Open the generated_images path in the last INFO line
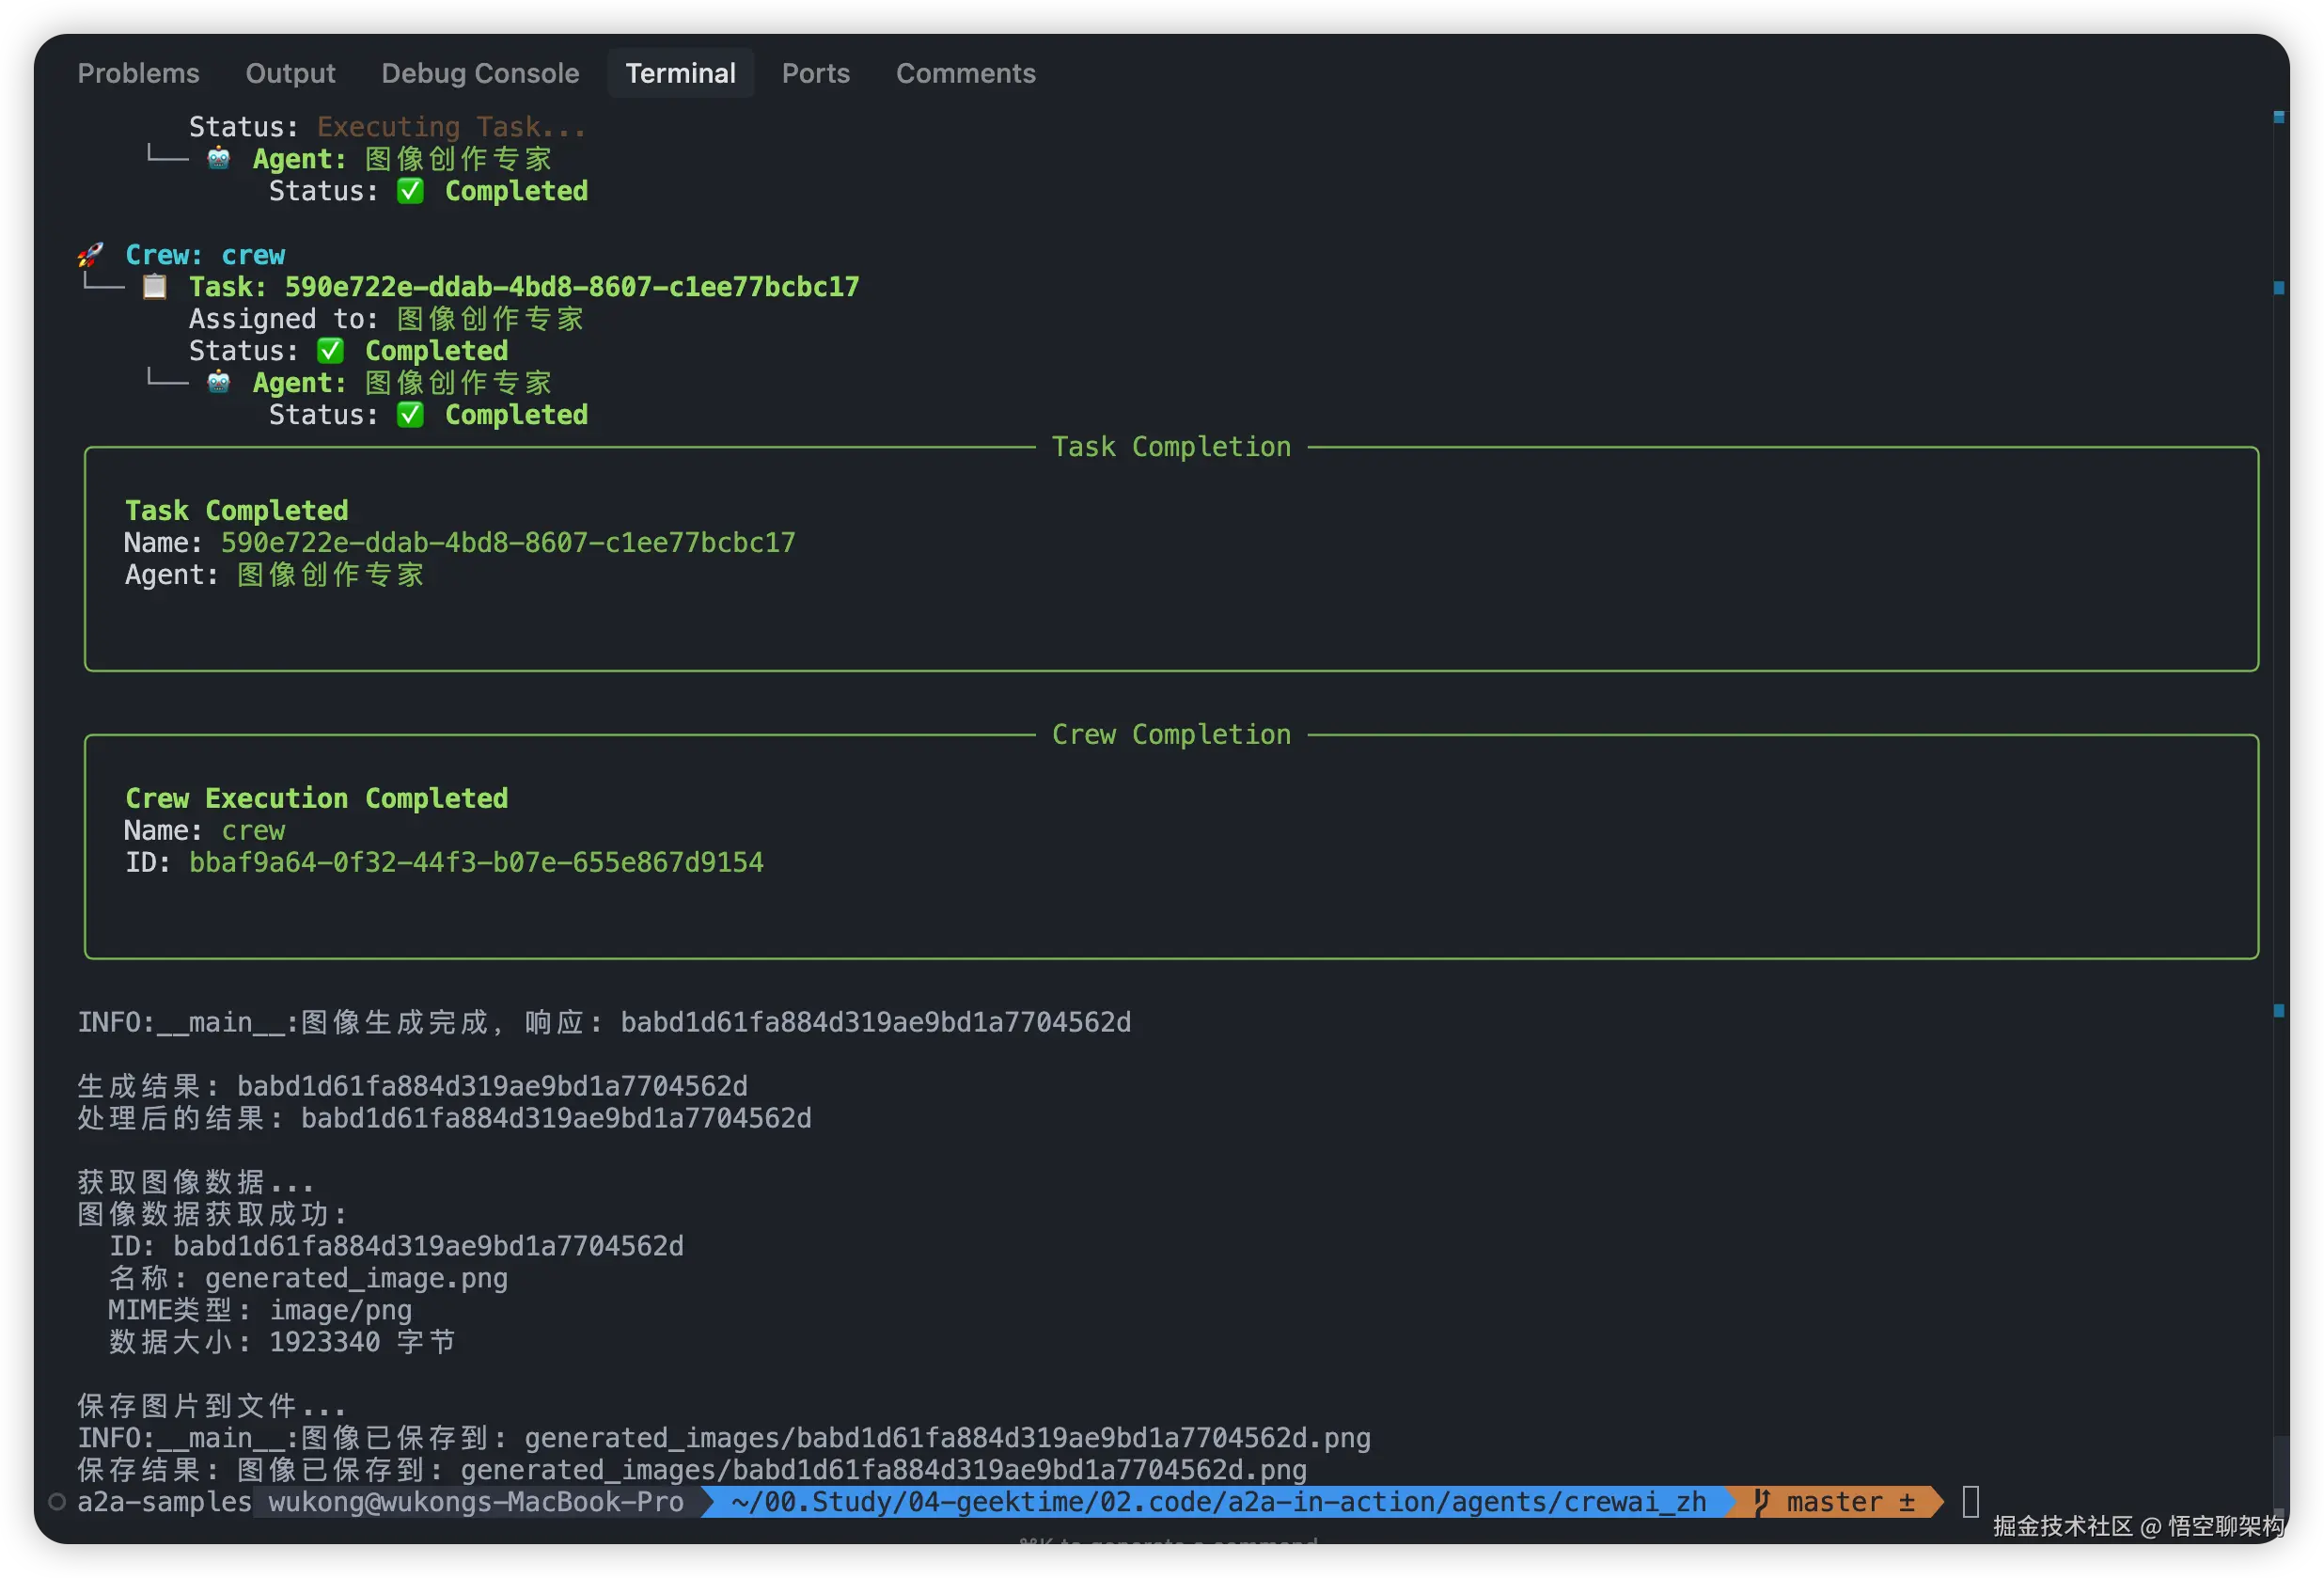The image size is (2324, 1578). coord(946,1438)
